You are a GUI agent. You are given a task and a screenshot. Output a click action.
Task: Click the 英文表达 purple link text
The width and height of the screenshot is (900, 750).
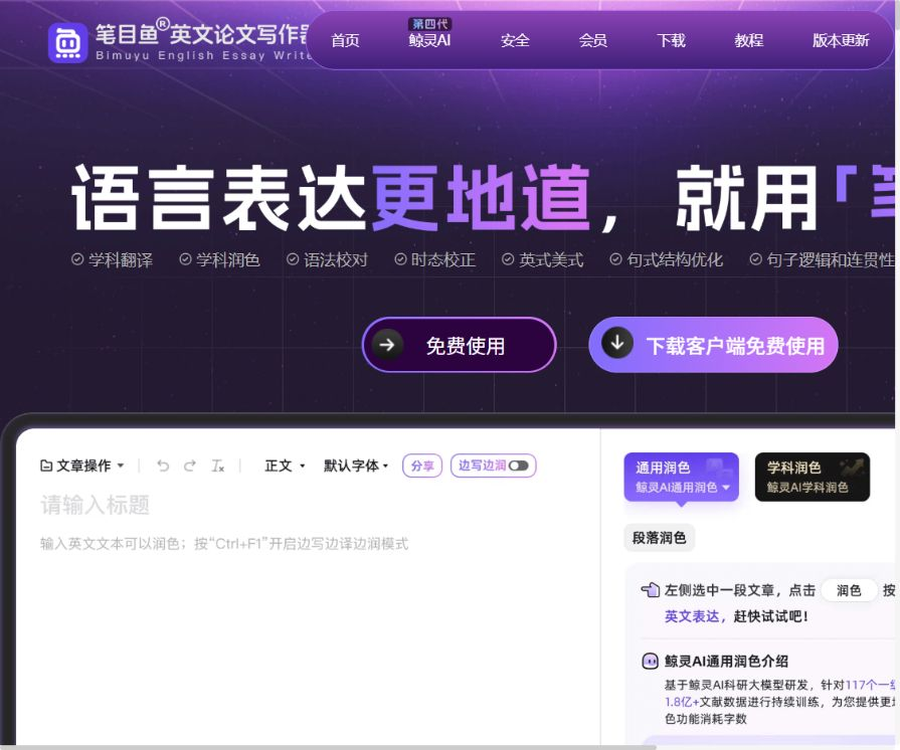[692, 616]
